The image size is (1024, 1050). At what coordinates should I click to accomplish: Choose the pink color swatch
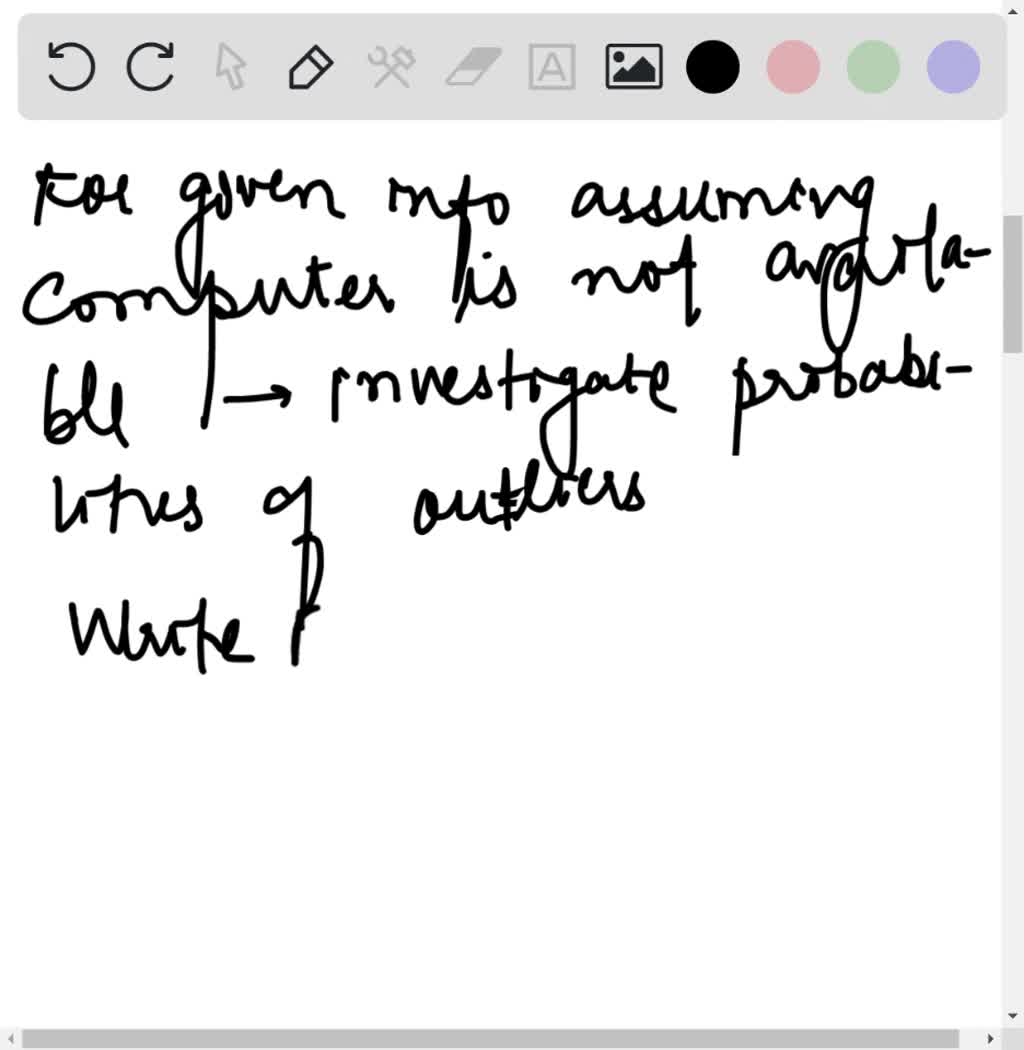793,66
